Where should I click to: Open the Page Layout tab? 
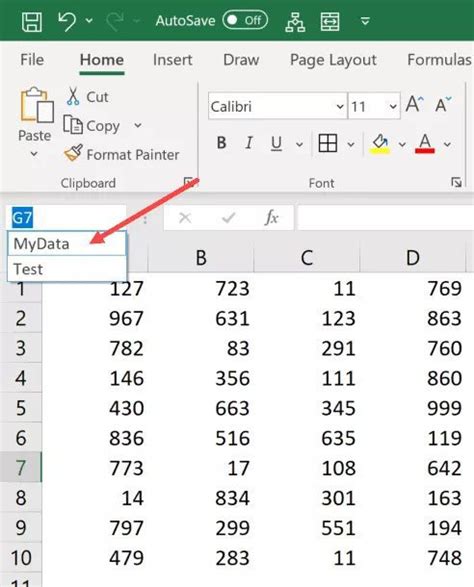(x=333, y=61)
